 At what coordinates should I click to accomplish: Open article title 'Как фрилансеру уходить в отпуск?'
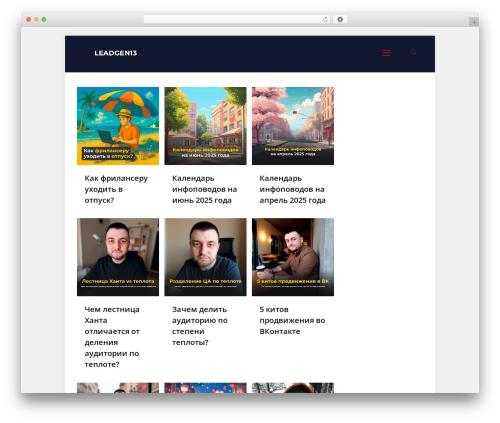click(116, 189)
